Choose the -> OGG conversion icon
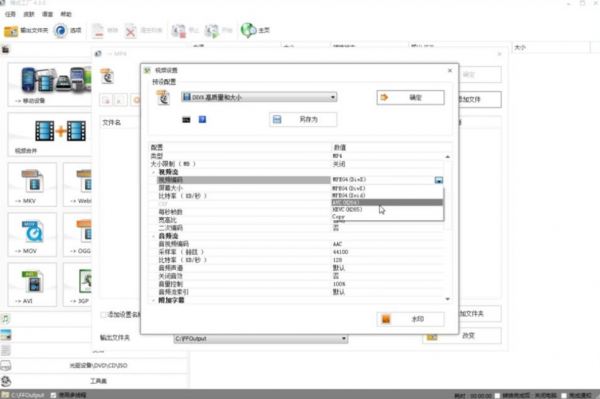The height and width of the screenshot is (399, 600). (x=78, y=235)
